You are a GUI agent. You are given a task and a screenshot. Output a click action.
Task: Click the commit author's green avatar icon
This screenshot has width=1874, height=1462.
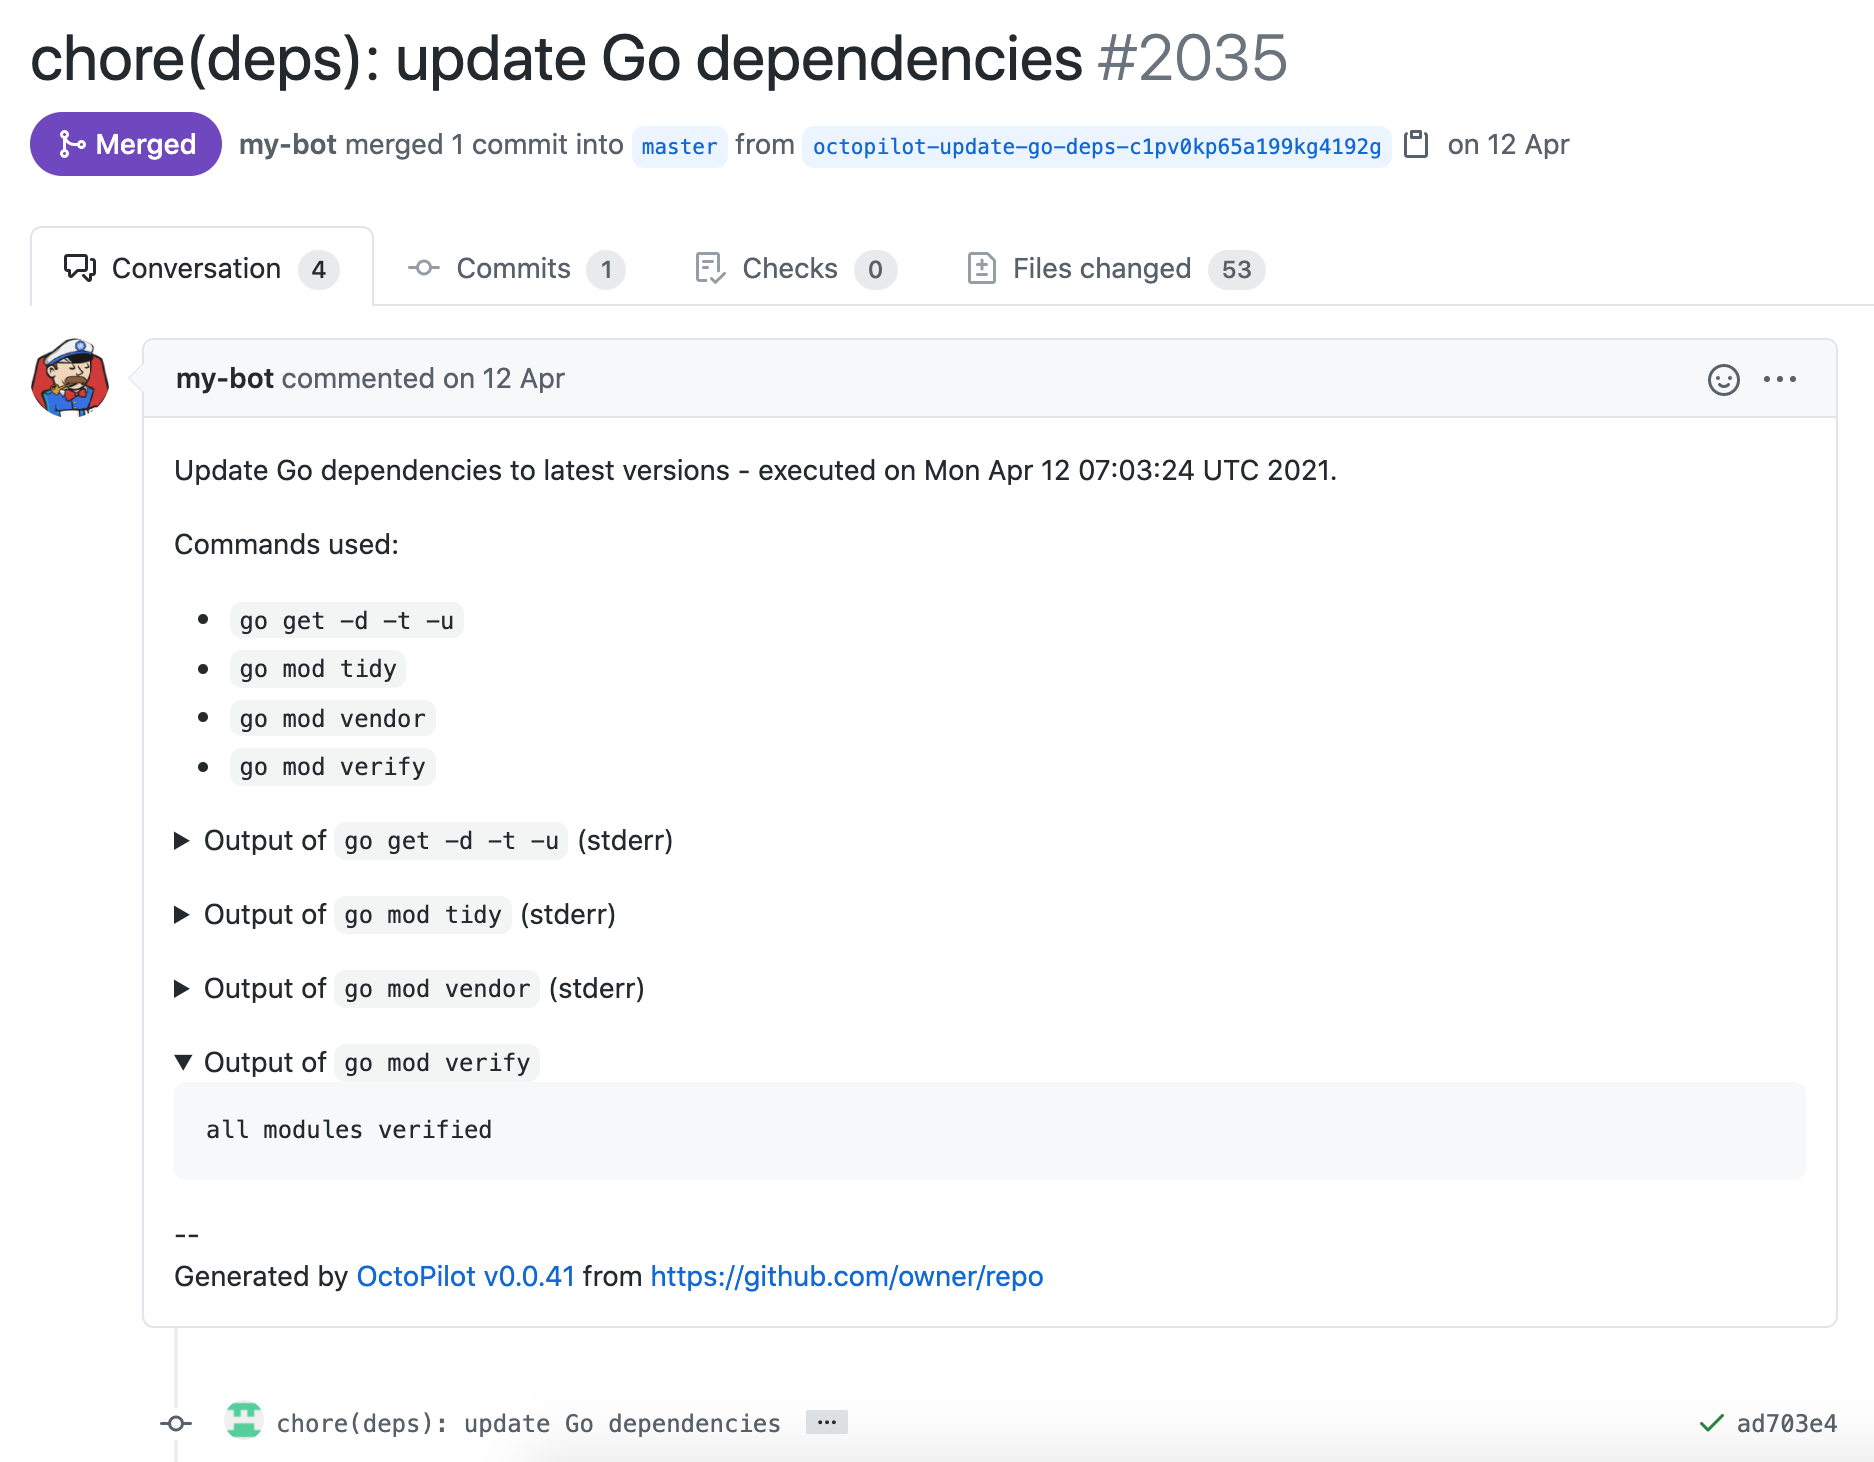[x=244, y=1421]
